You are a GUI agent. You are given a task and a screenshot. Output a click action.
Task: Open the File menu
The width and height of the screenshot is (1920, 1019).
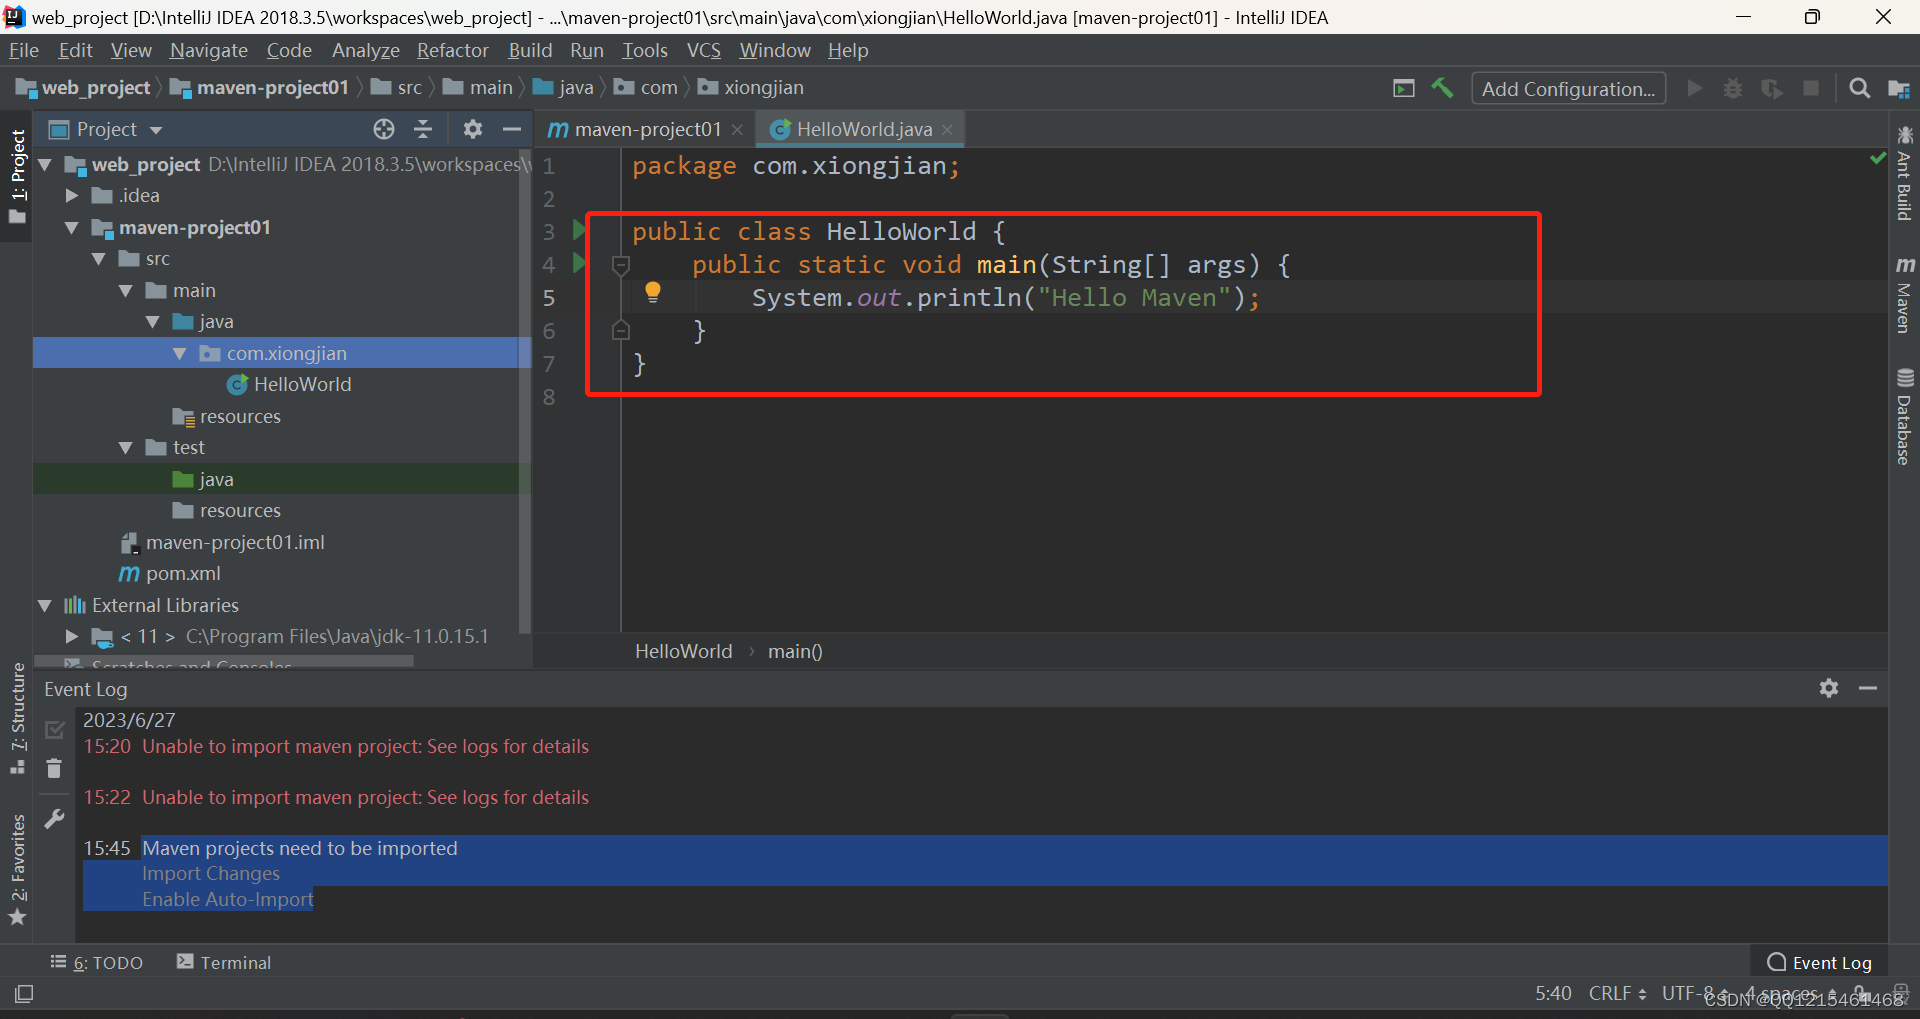coord(23,50)
